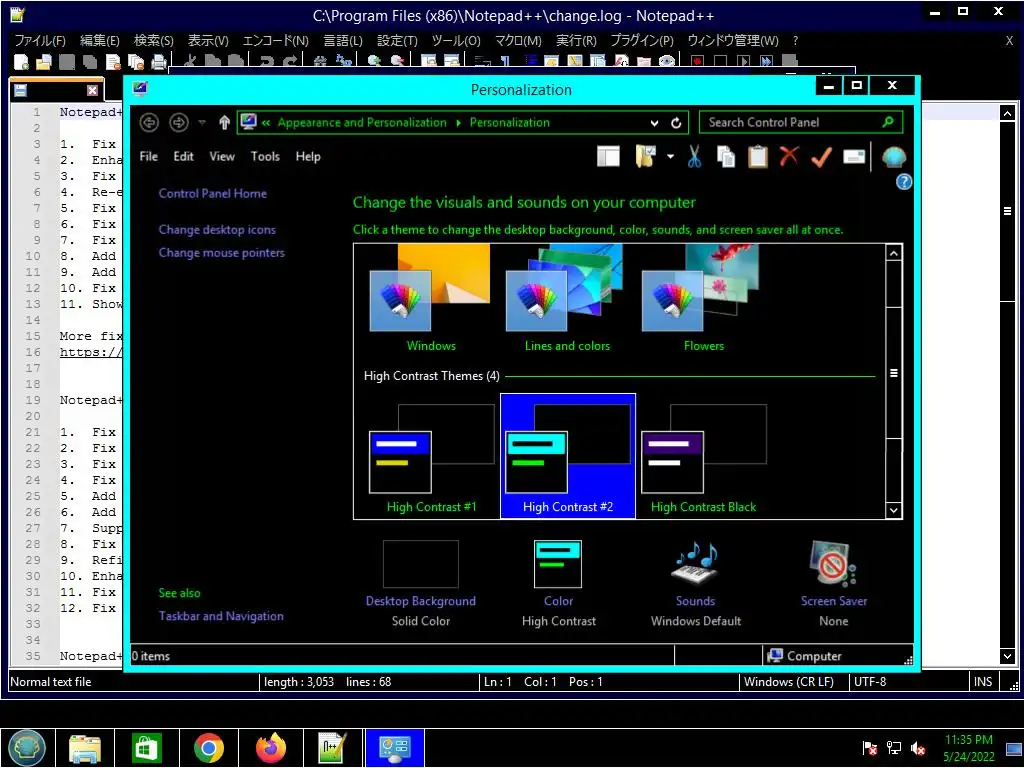This screenshot has height=768, width=1024.
Task: Open File menu in Personalization window
Action: coord(149,157)
